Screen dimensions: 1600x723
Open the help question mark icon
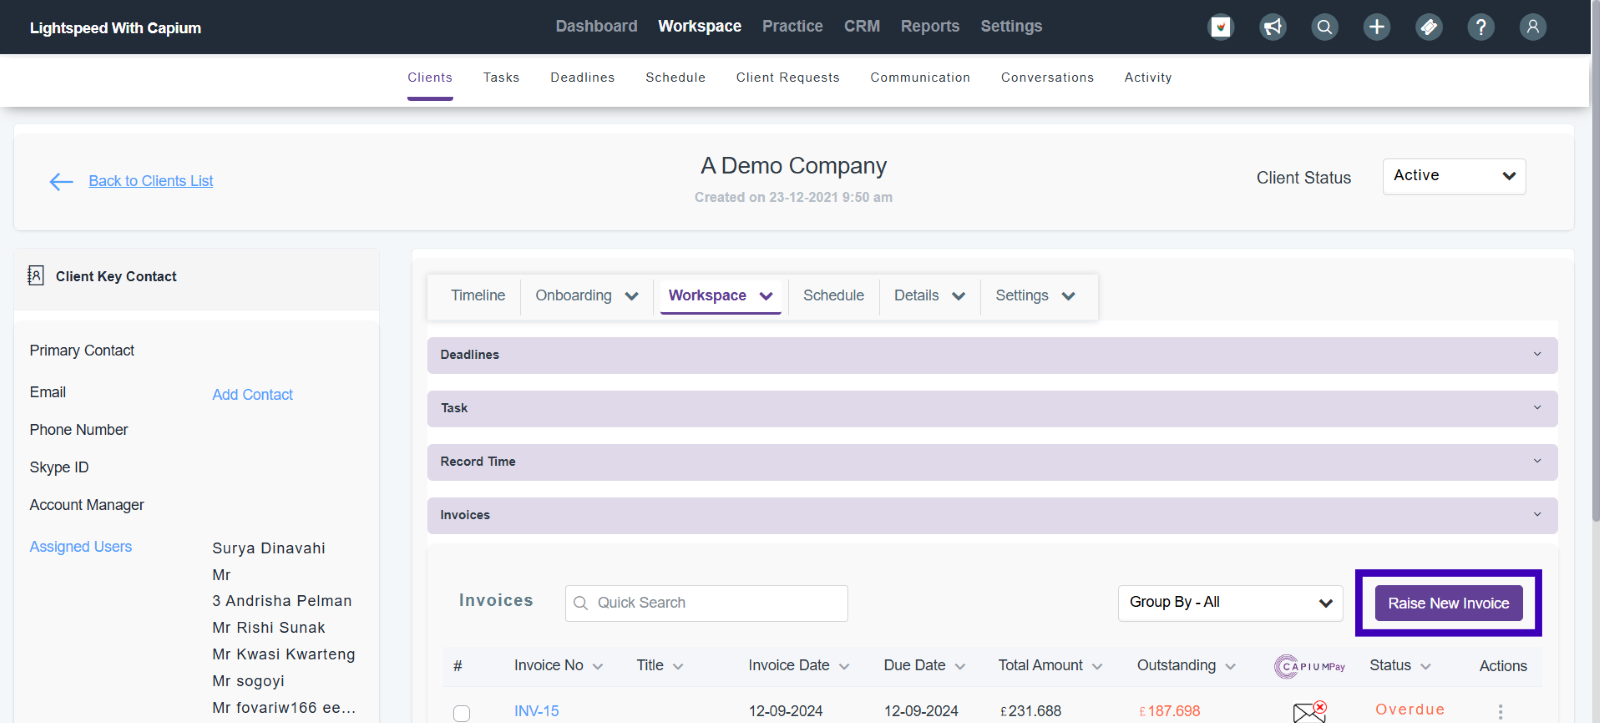click(x=1481, y=27)
